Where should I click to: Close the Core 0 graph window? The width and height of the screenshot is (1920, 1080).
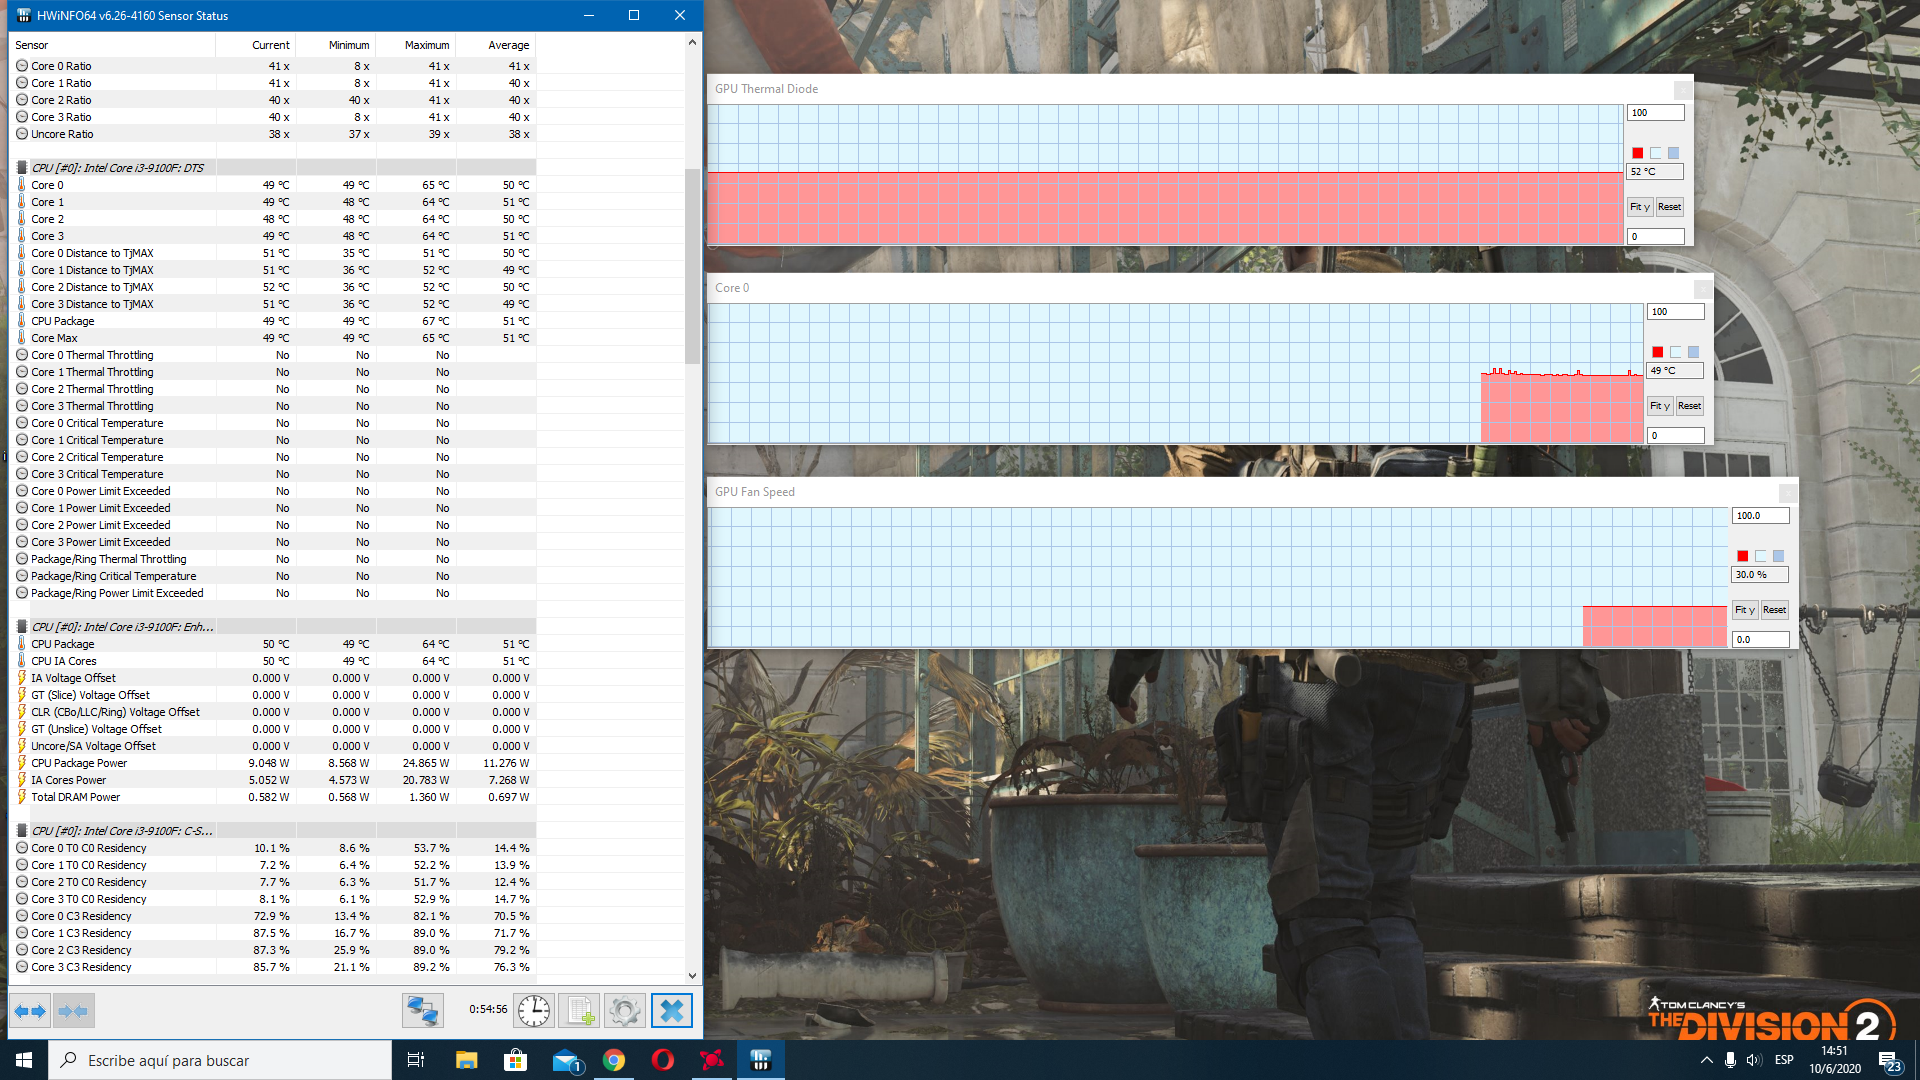point(1704,289)
